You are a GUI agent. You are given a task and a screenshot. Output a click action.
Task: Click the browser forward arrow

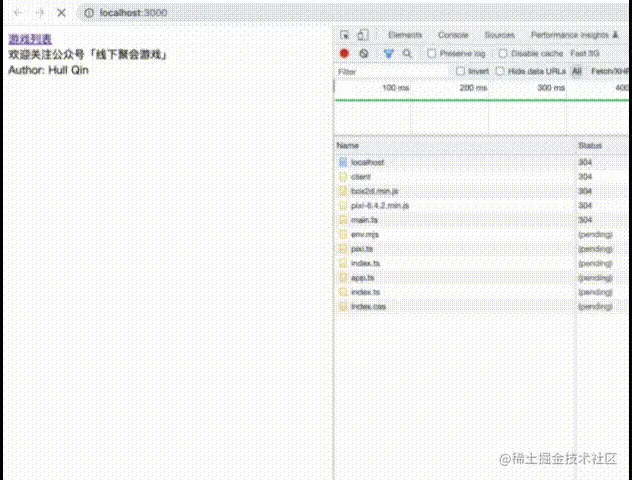40,13
